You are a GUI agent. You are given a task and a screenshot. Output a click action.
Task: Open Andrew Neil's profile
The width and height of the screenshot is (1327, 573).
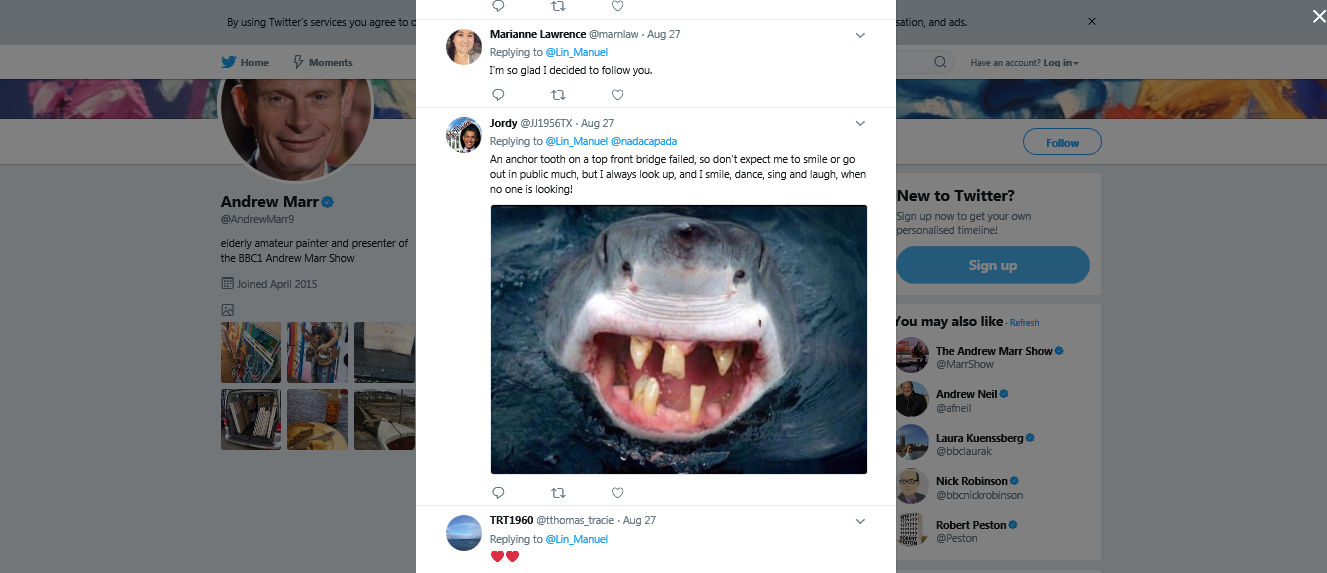pos(966,394)
